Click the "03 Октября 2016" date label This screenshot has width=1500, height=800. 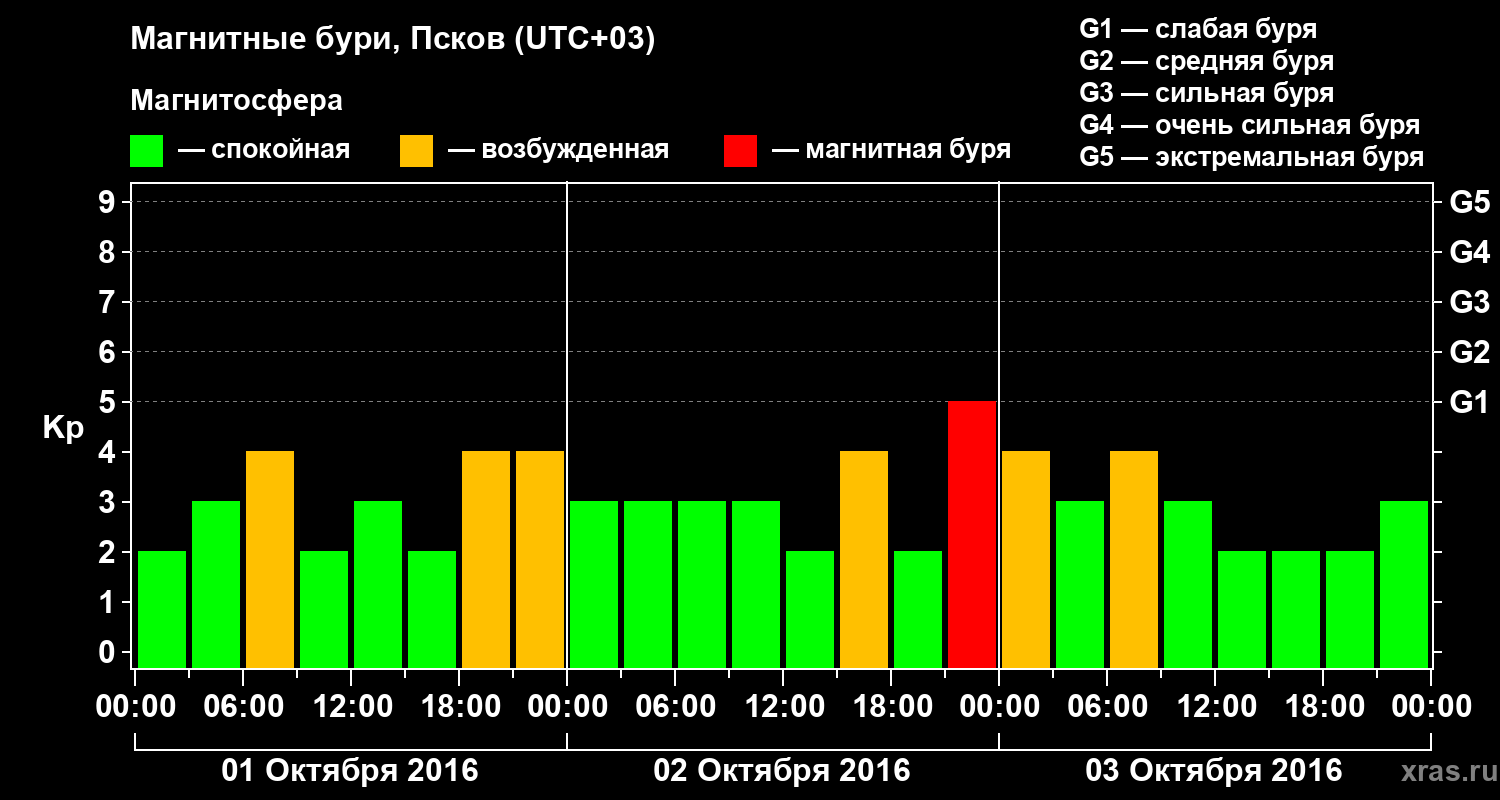1214,771
